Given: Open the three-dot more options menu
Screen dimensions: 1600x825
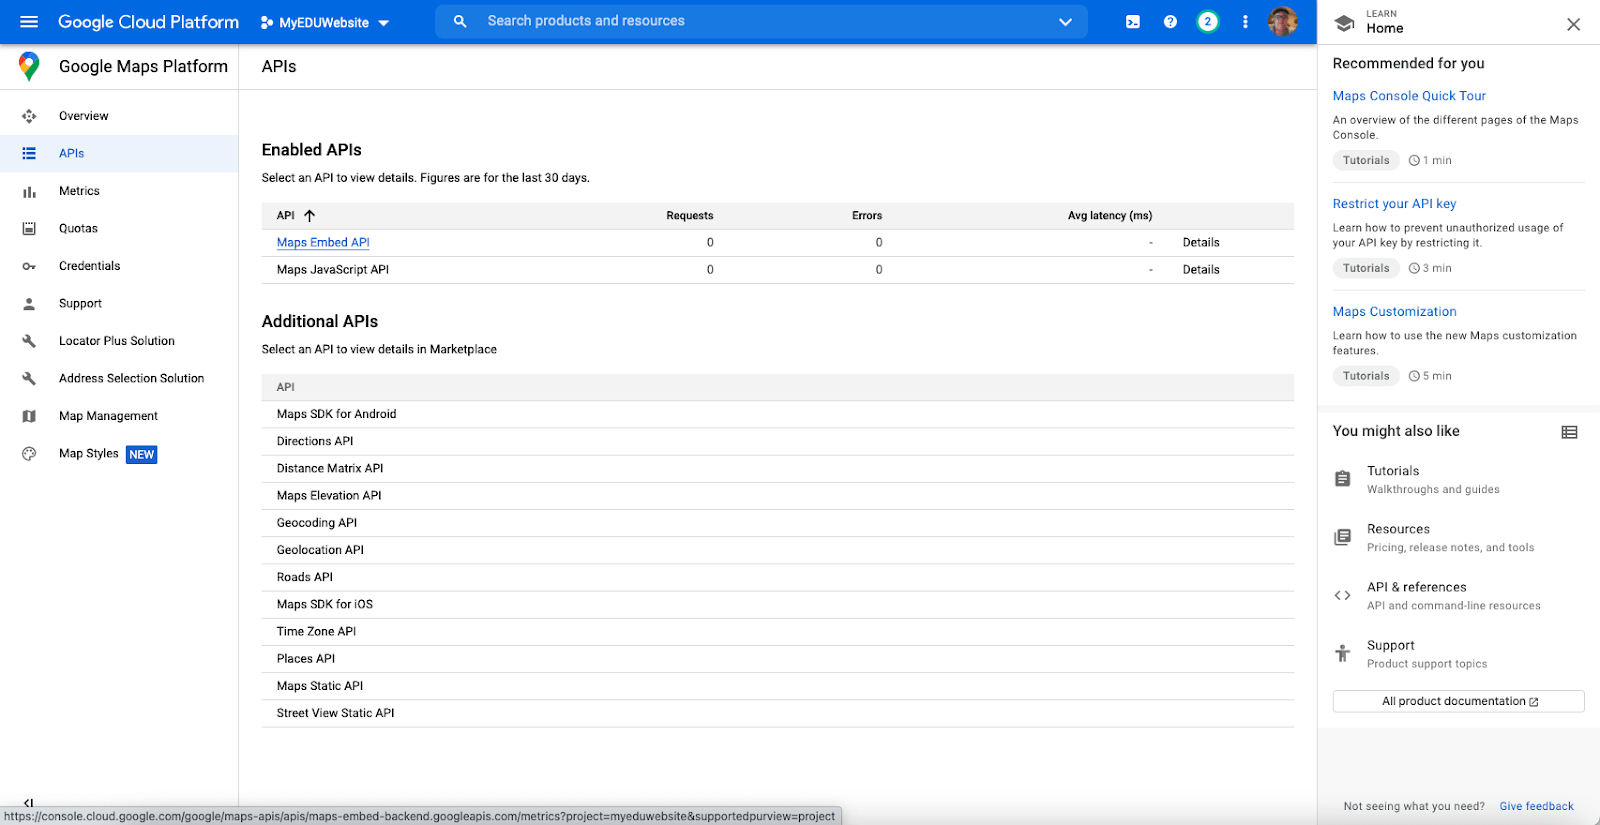Looking at the screenshot, I should (x=1245, y=22).
